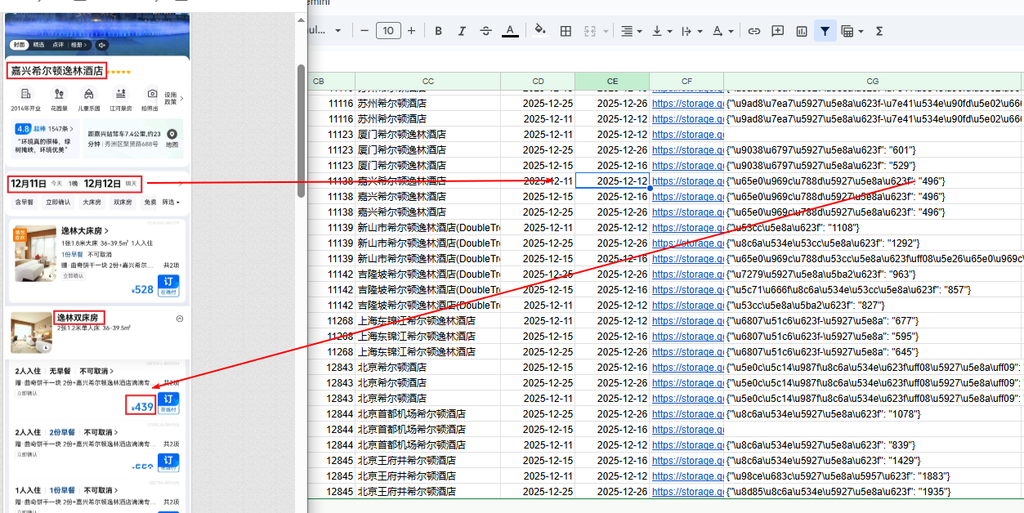Click the insert link icon
The height and width of the screenshot is (513, 1024).
tap(754, 31)
